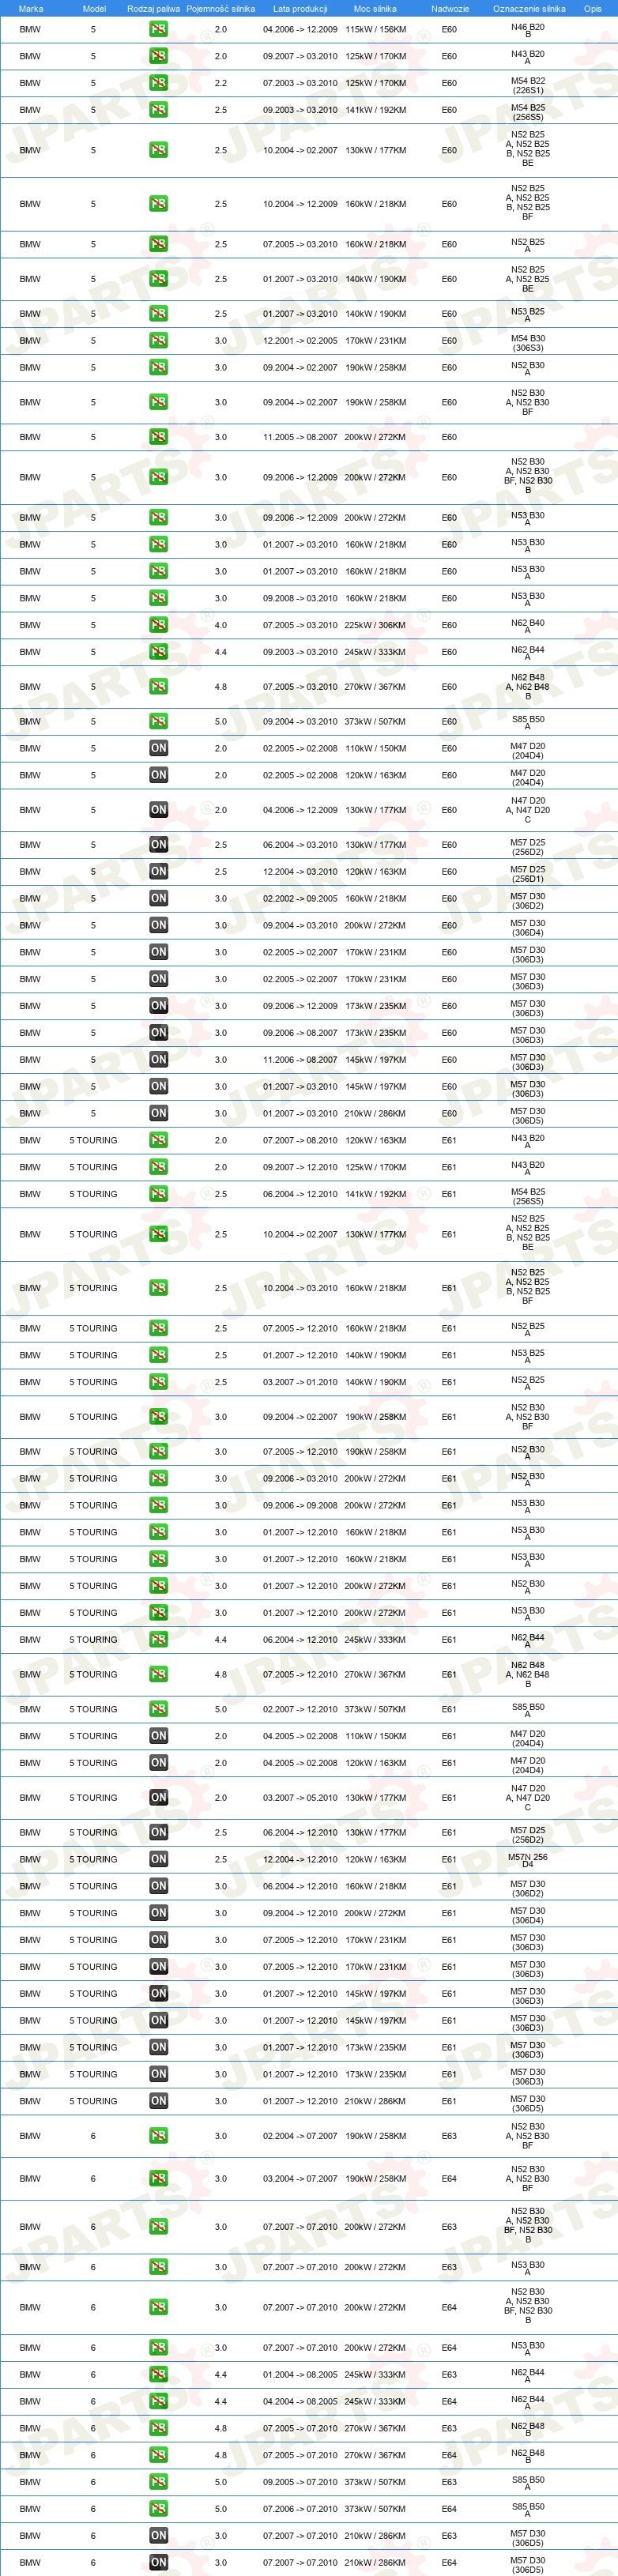Click production years 02.2002 -> 09.2005
Image resolution: width=618 pixels, height=2576 pixels.
click(300, 898)
